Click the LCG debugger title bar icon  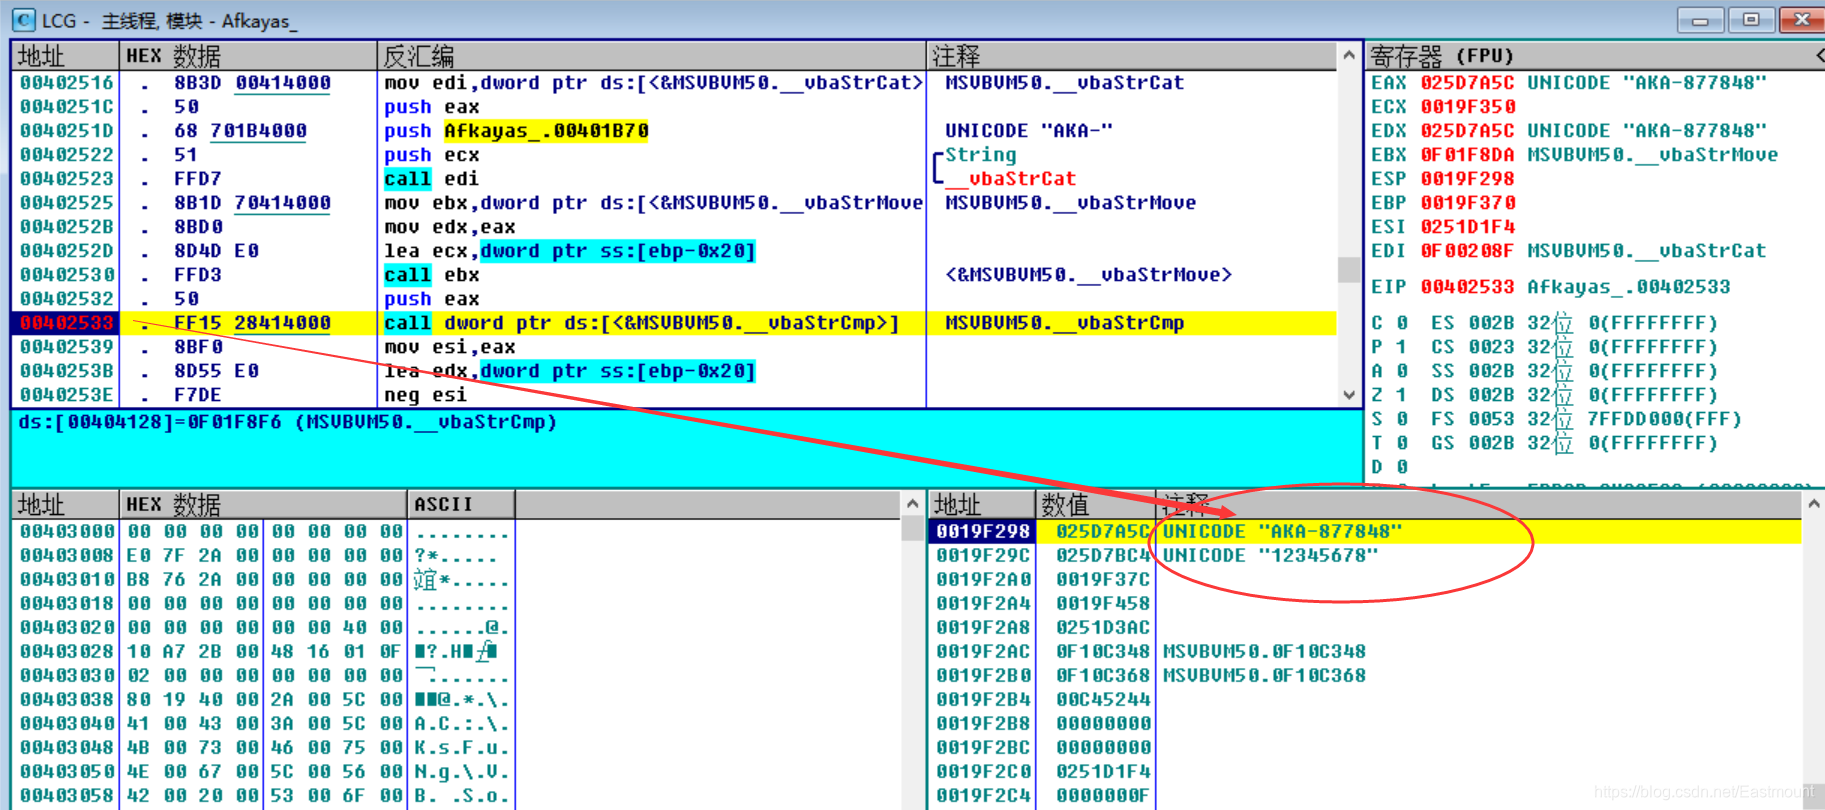(x=23, y=19)
